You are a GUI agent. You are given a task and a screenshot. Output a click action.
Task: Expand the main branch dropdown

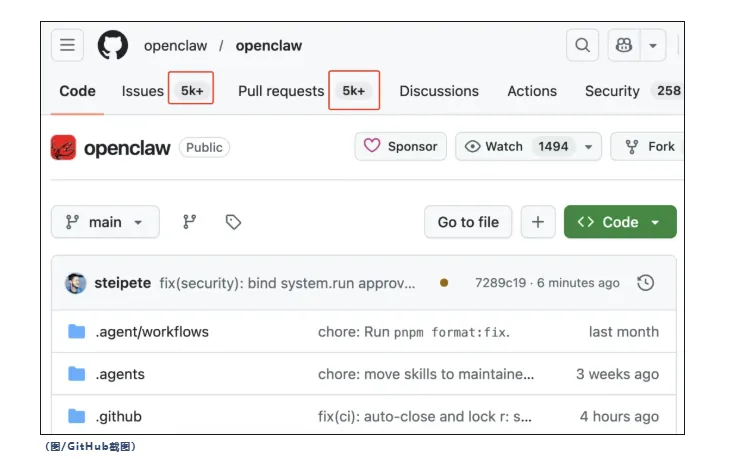tap(105, 222)
